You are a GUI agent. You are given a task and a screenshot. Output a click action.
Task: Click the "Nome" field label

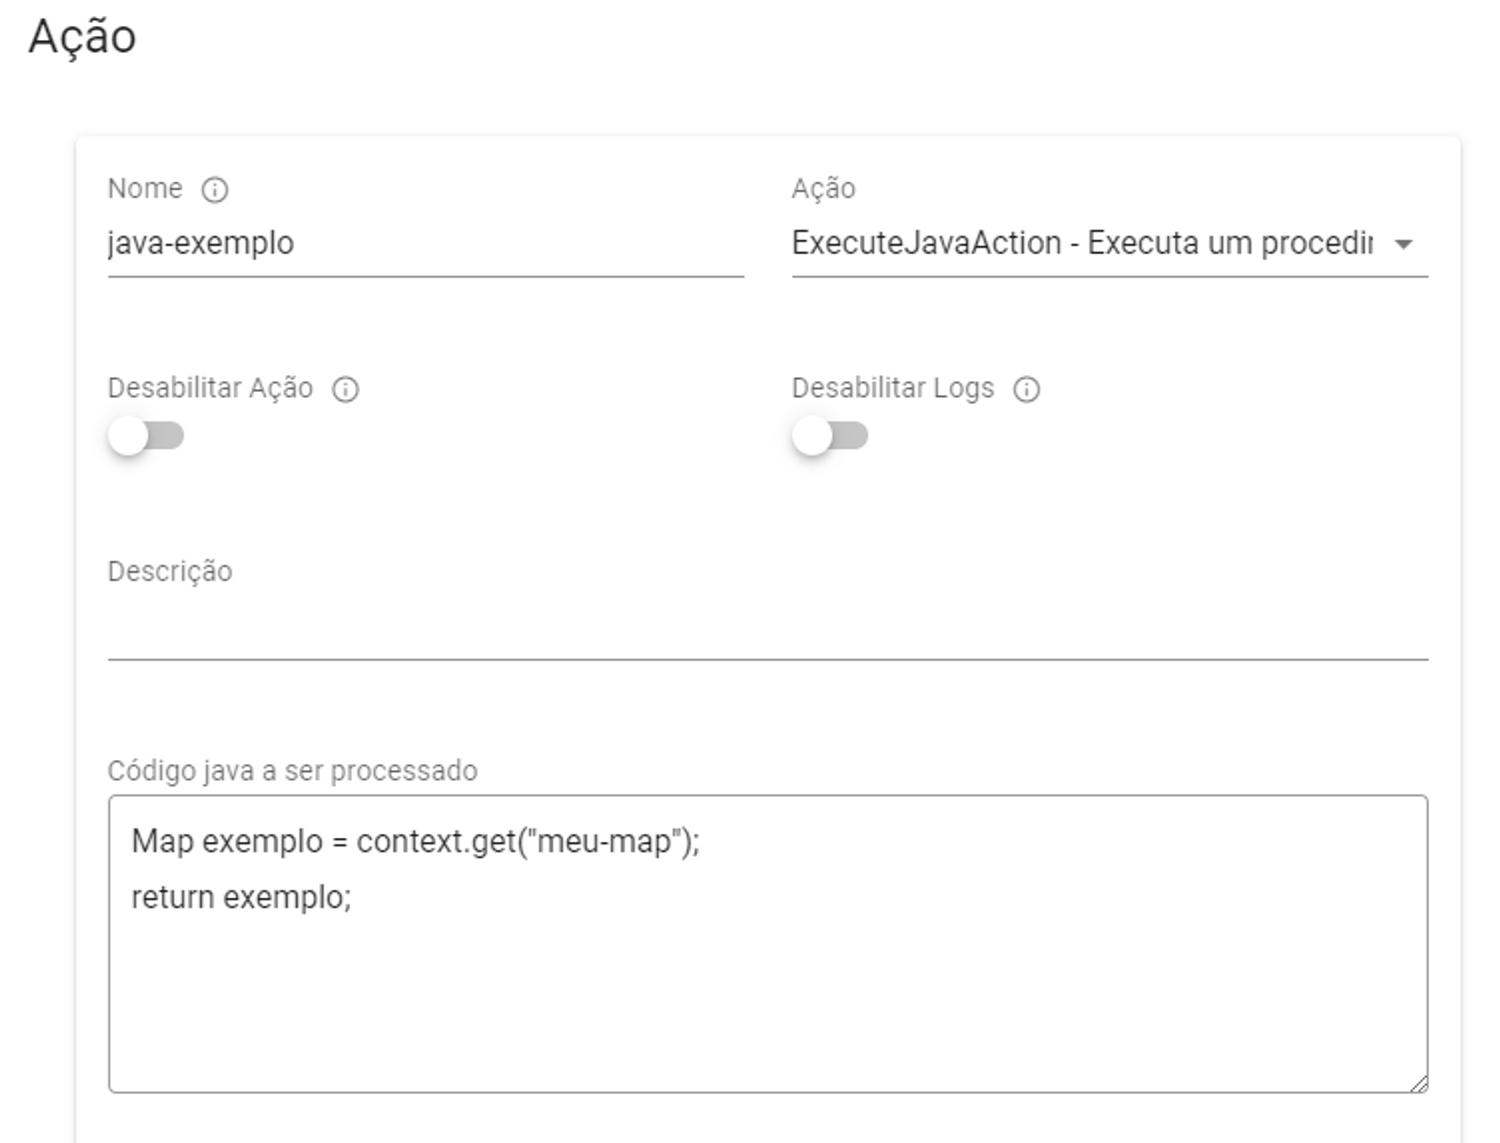click(x=145, y=189)
